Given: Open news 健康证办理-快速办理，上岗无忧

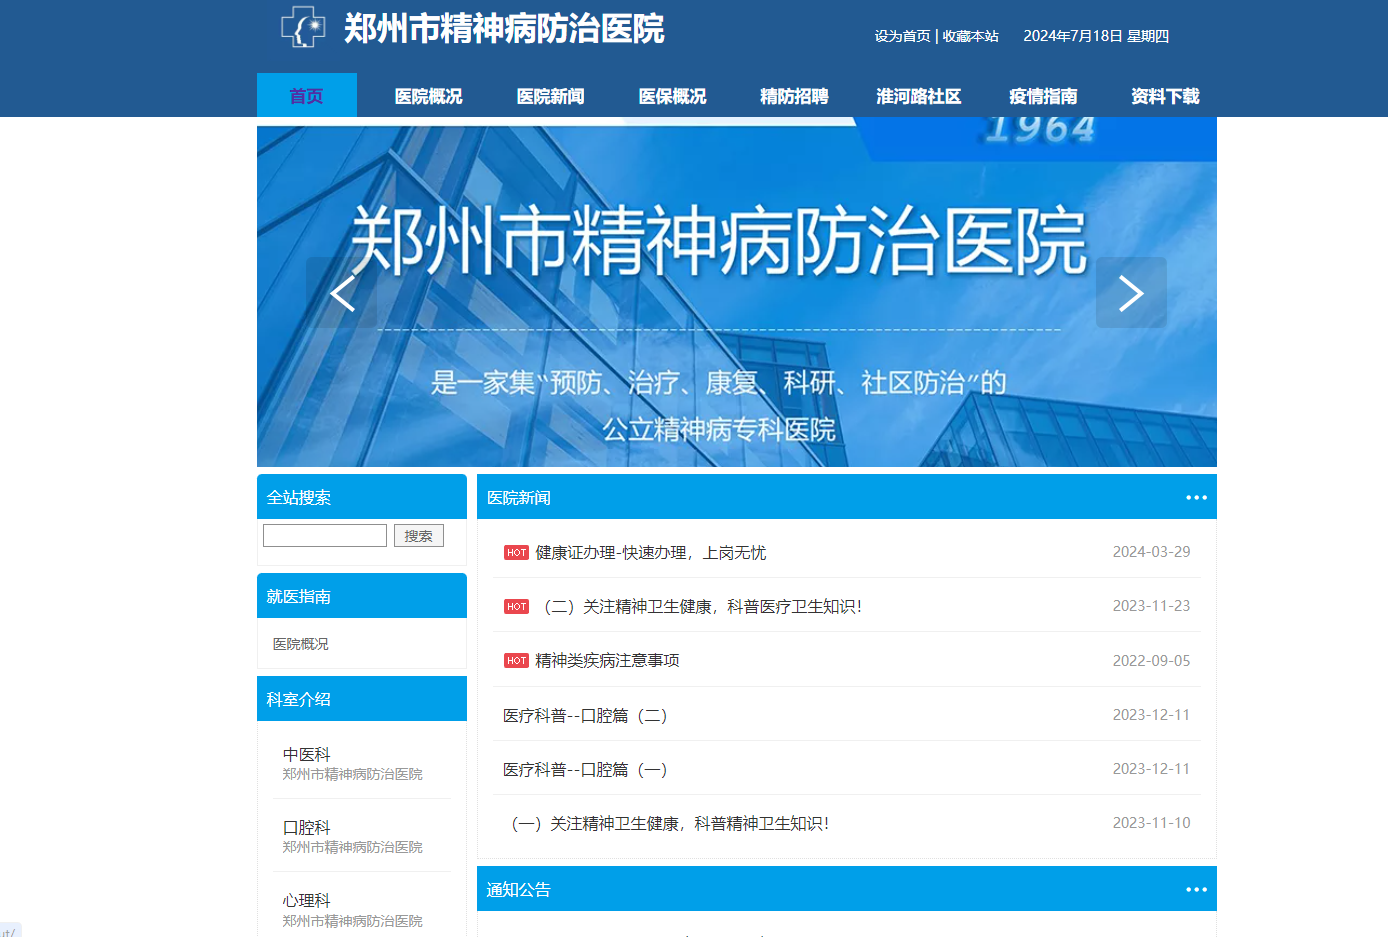Looking at the screenshot, I should point(651,553).
